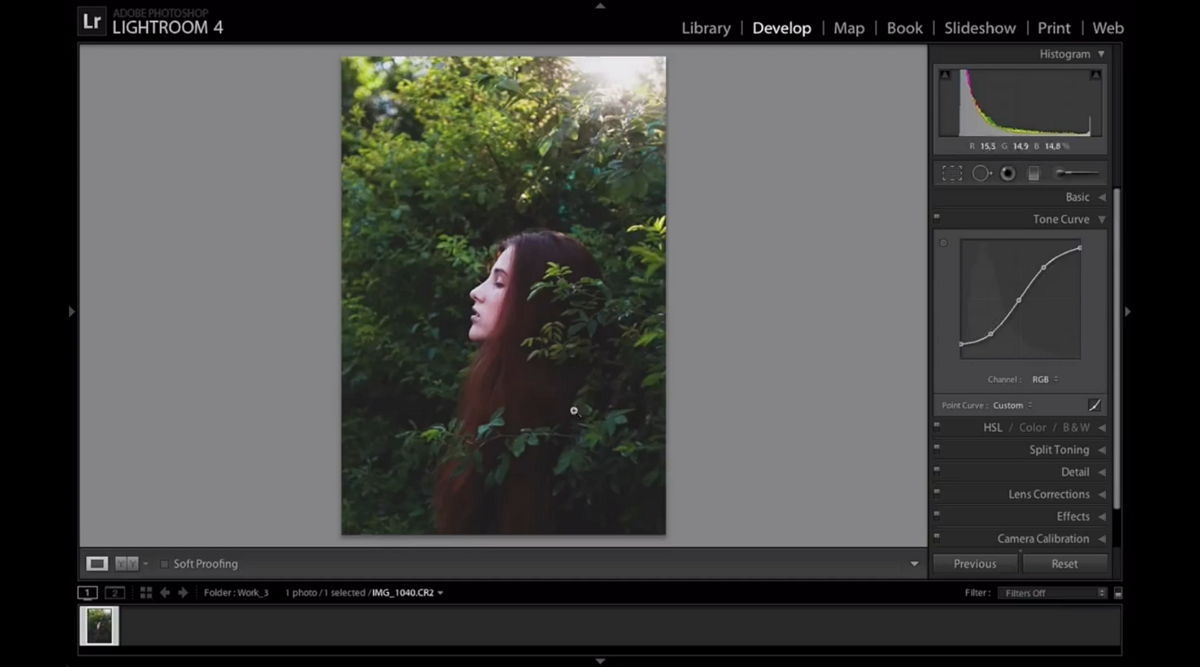Screen dimensions: 1200x667
Task: Select the filmstrip photo thumbnail
Action: click(x=100, y=626)
